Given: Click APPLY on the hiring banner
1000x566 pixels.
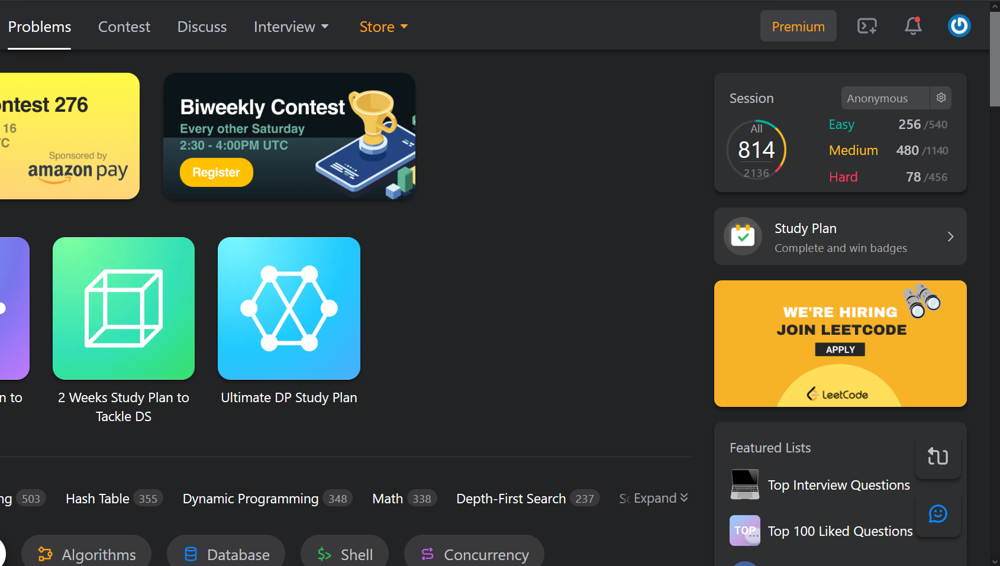Looking at the screenshot, I should tap(840, 350).
